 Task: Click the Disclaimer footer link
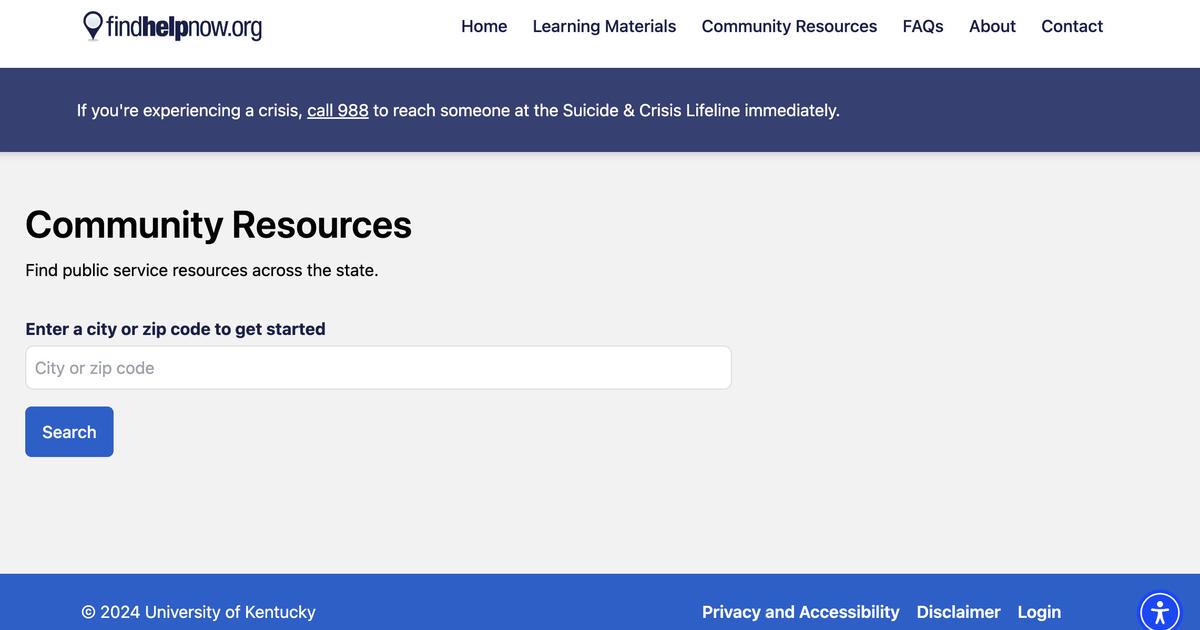point(958,611)
